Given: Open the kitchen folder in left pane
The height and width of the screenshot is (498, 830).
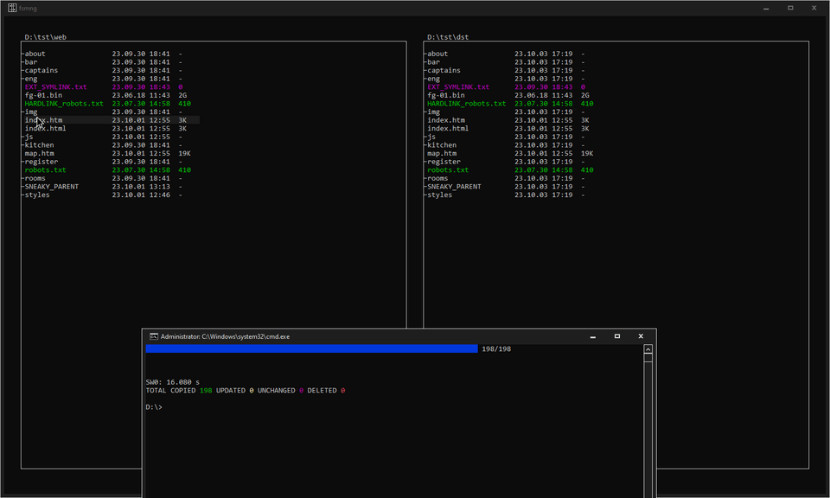Looking at the screenshot, I should (39, 145).
